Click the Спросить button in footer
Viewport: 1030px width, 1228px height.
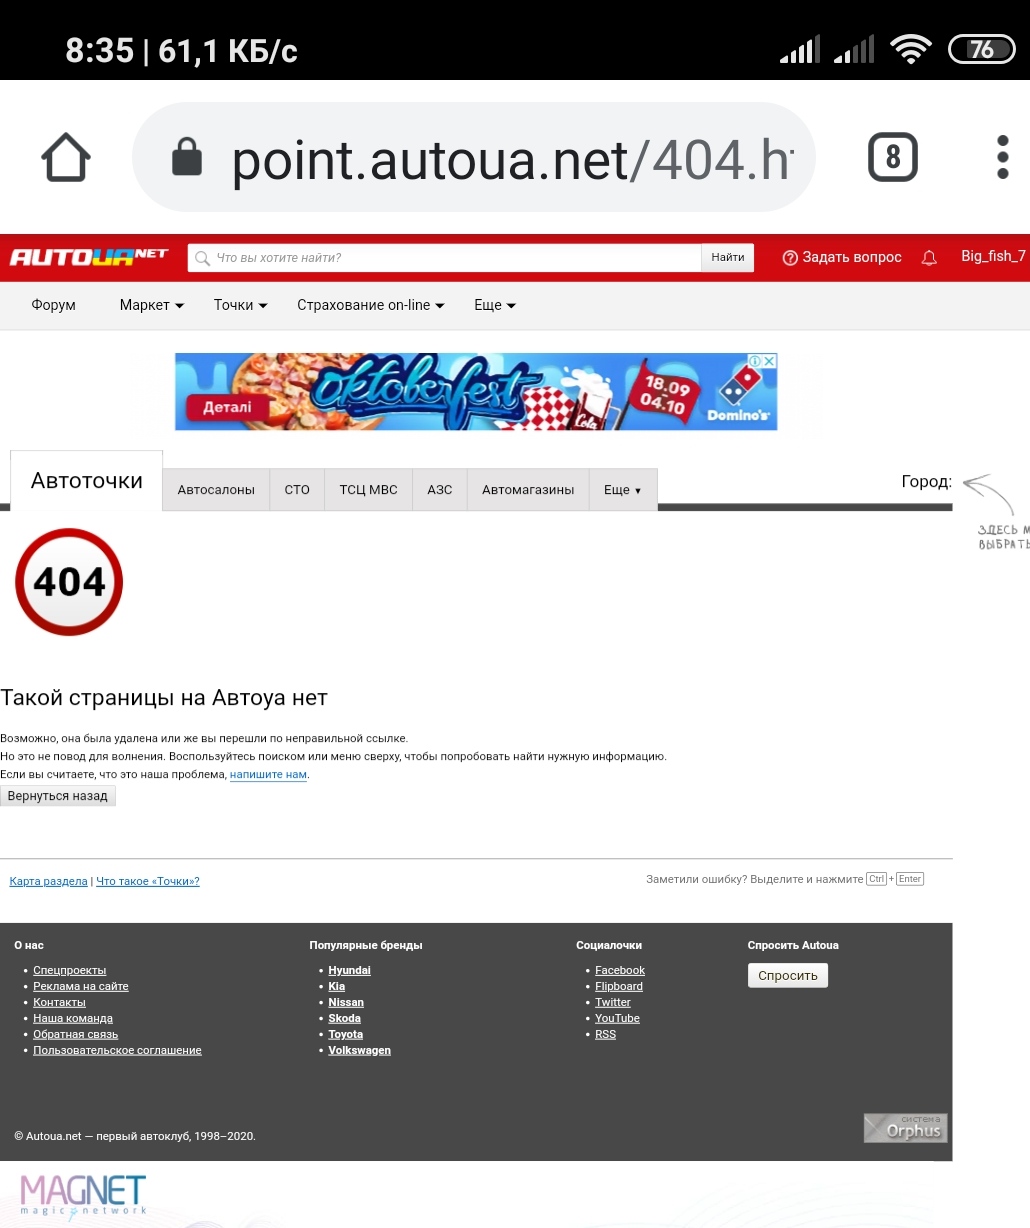click(788, 975)
